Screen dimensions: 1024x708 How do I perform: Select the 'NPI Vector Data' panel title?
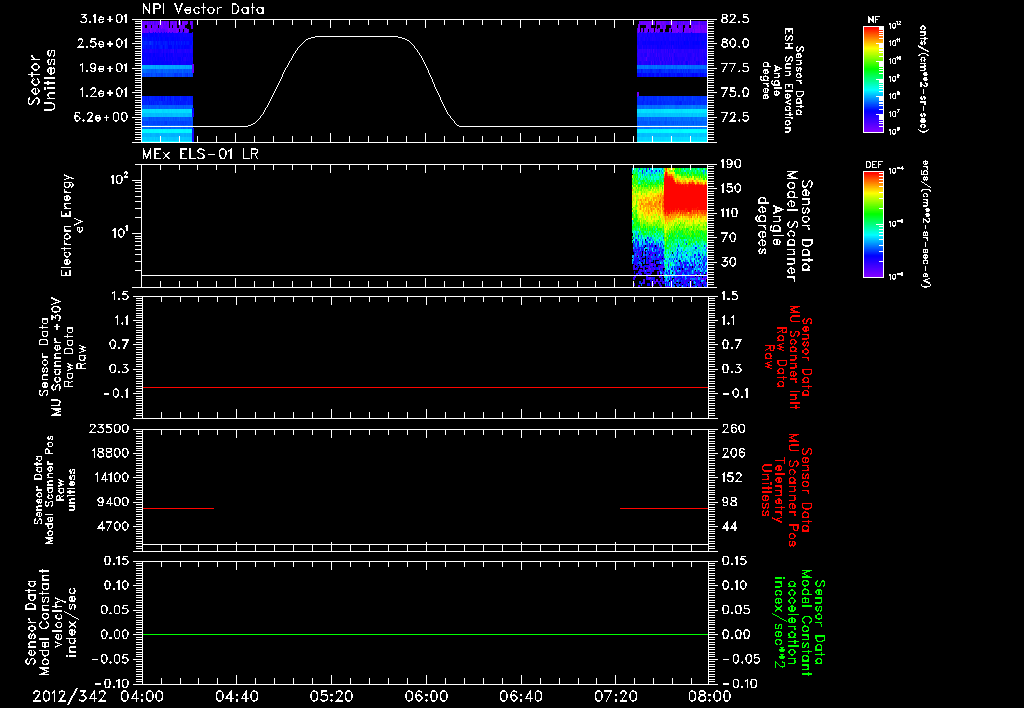[x=203, y=9]
